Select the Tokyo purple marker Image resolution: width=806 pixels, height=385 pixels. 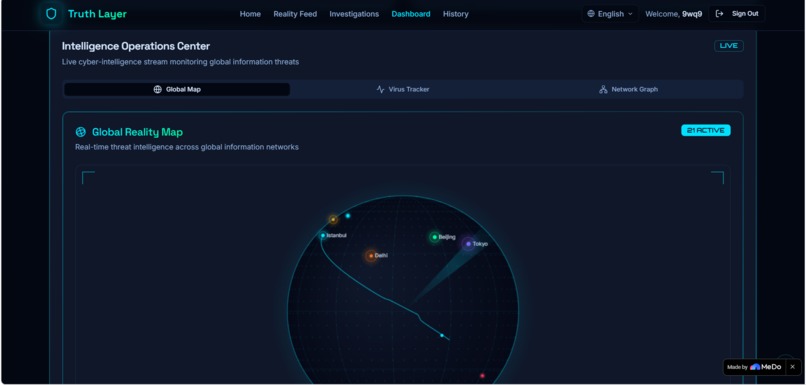468,244
